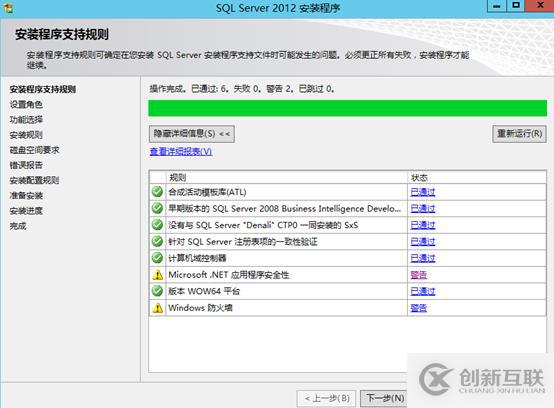Open 已通过 link for 注册表项的一致性验证 row

coord(423,242)
